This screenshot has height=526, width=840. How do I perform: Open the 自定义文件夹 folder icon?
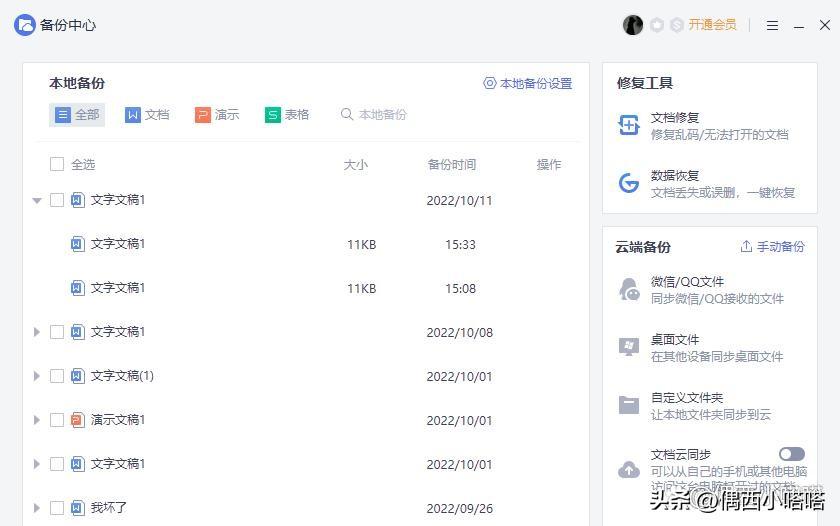629,405
